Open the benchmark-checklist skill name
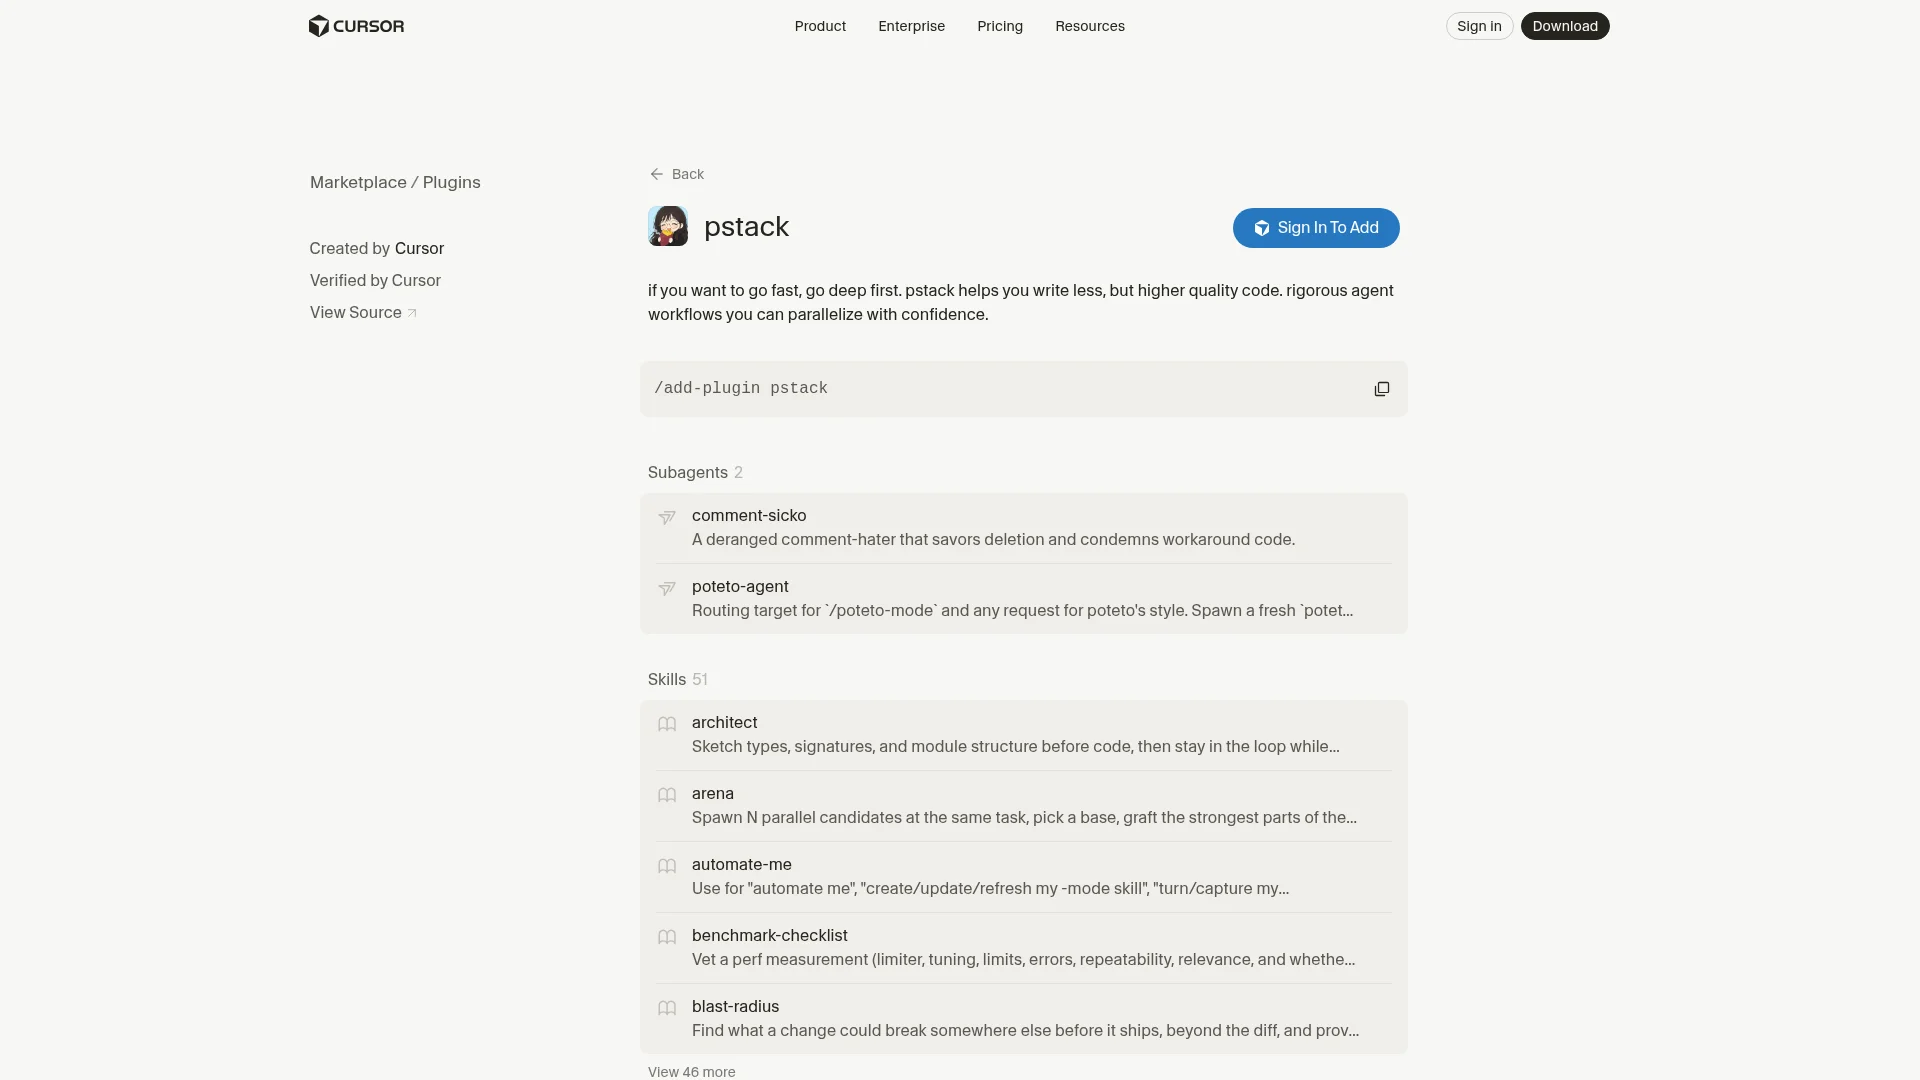Viewport: 1920px width, 1080px height. 769,935
